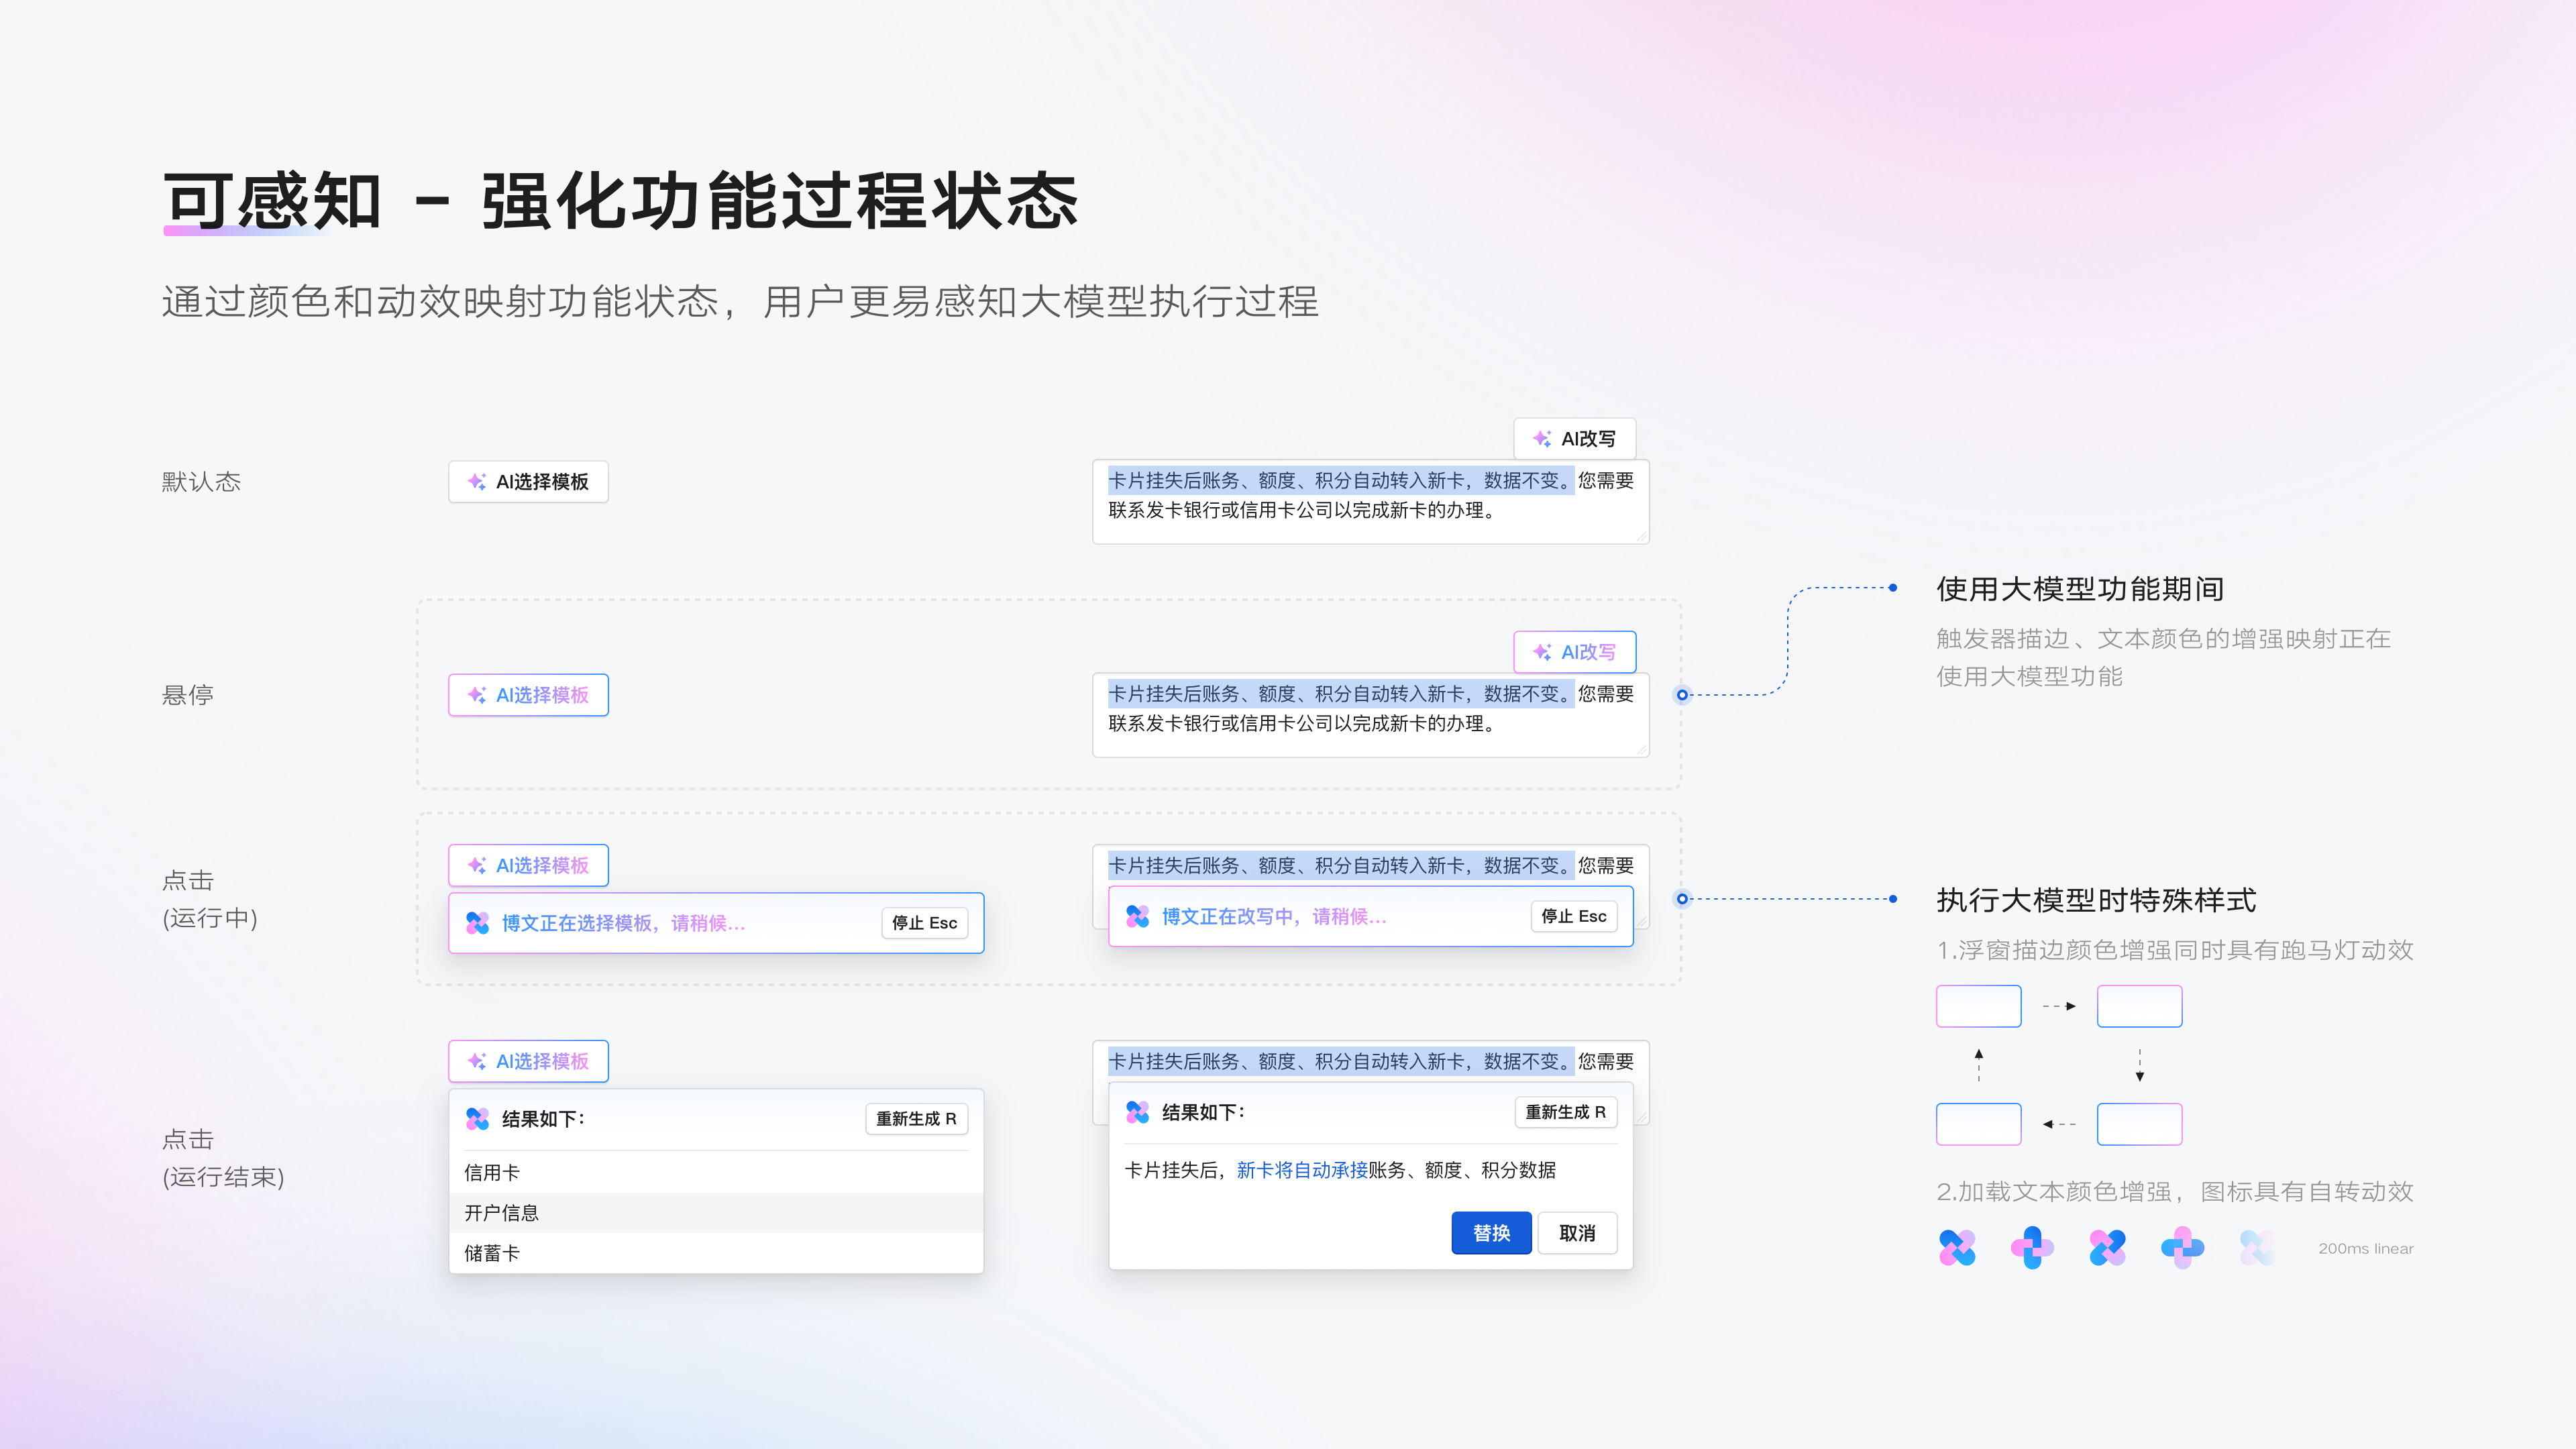The height and width of the screenshot is (1449, 2576).
Task: Click the second plus-shaped logo icon in animation sequence
Action: tap(2032, 1248)
